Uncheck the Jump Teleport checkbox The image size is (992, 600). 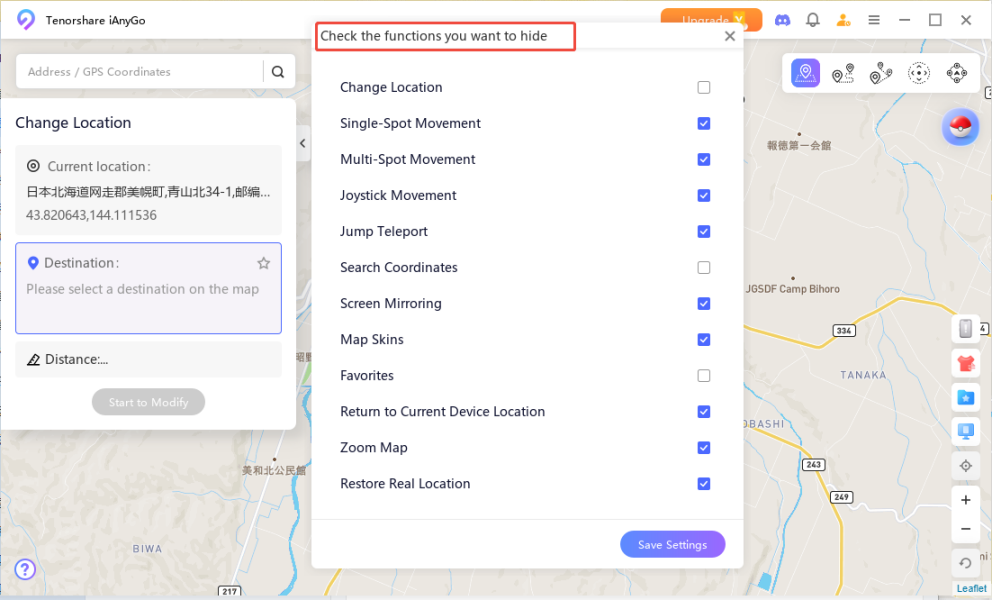[704, 232]
